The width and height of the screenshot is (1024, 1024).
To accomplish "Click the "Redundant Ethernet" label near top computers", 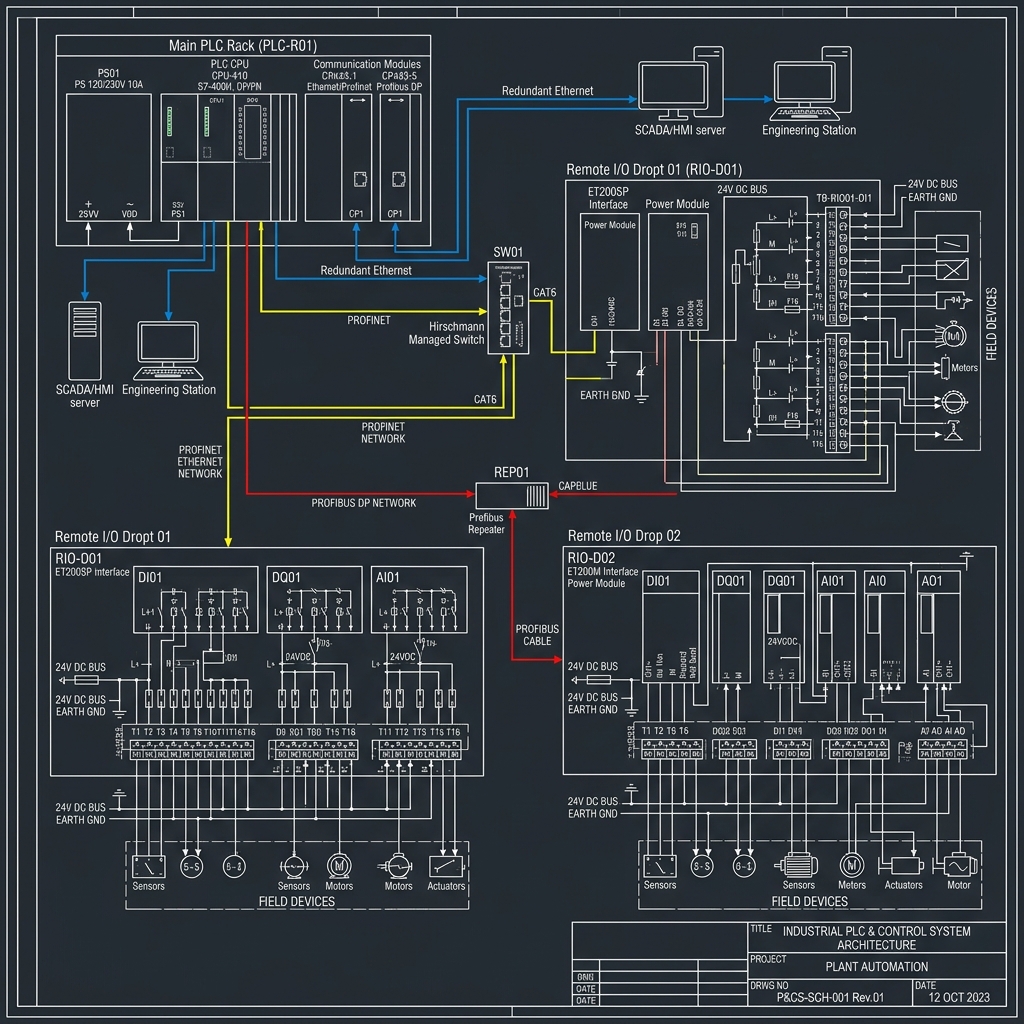I will pyautogui.click(x=547, y=91).
